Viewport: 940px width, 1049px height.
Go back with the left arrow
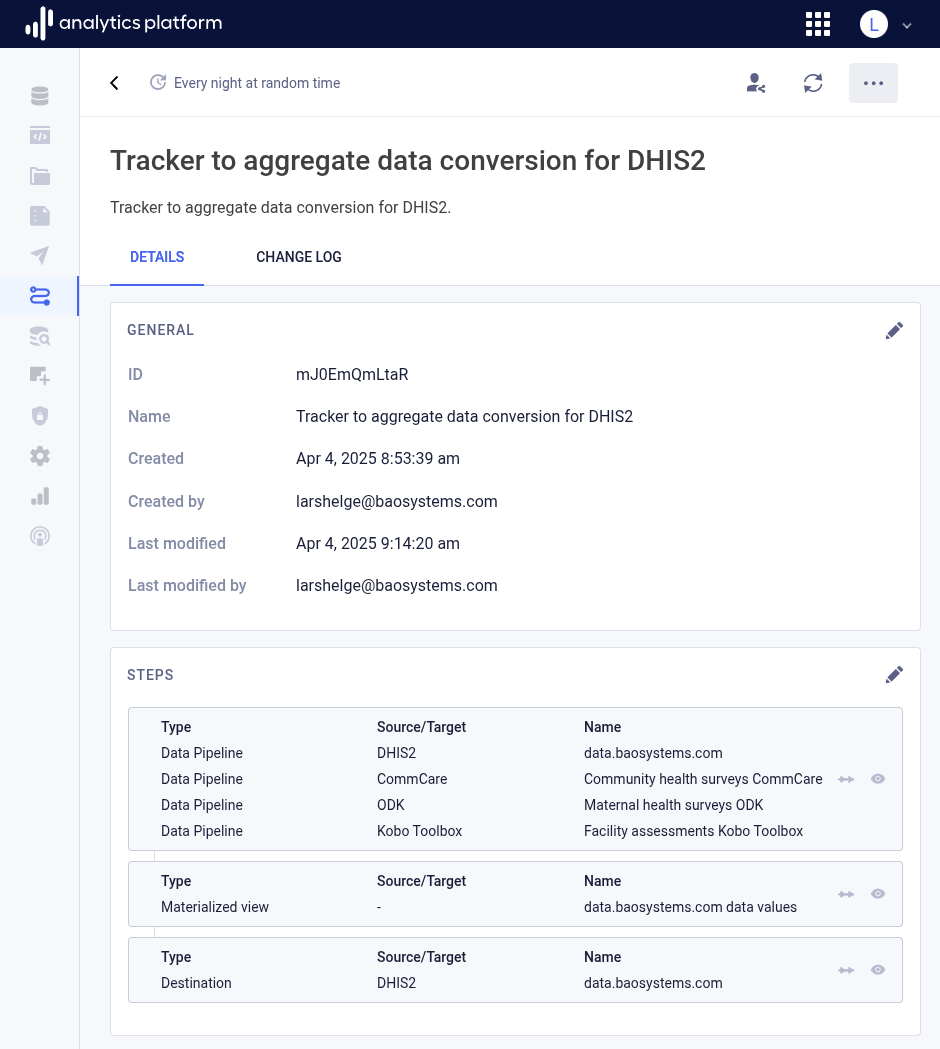pos(114,83)
